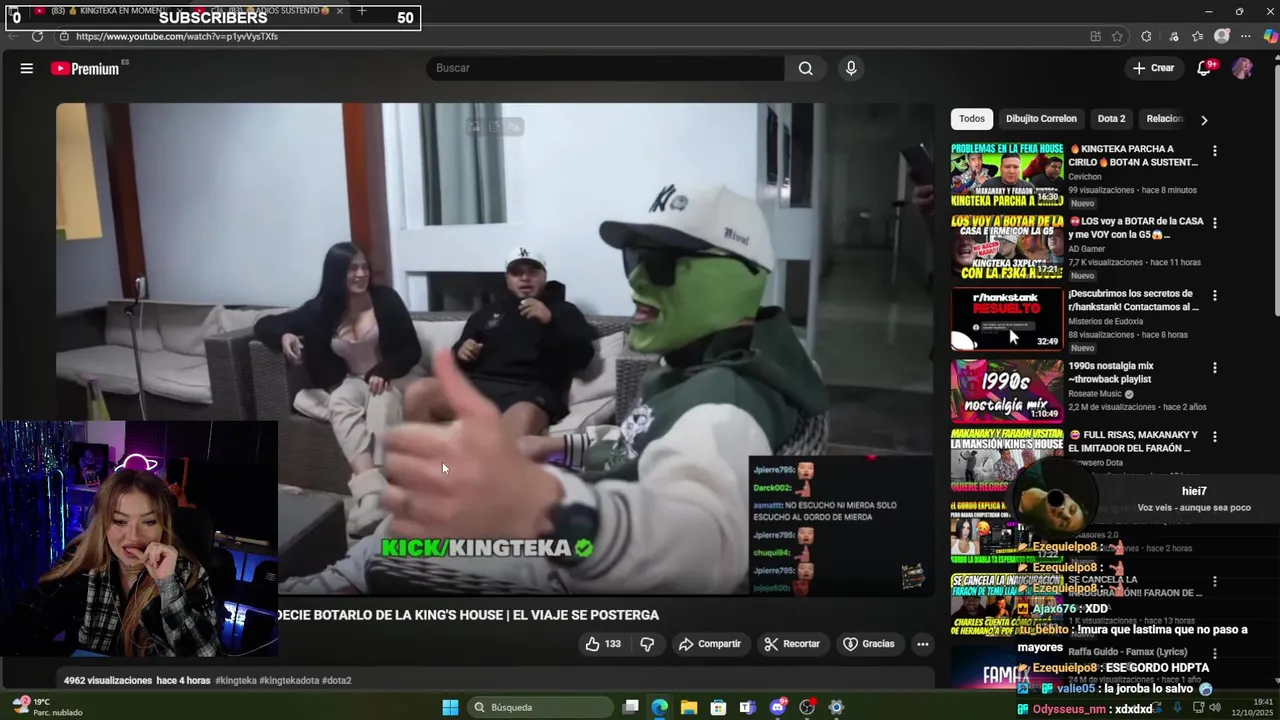1280x720 pixels.
Task: Open Microsoft Store from taskbar
Action: (x=718, y=707)
